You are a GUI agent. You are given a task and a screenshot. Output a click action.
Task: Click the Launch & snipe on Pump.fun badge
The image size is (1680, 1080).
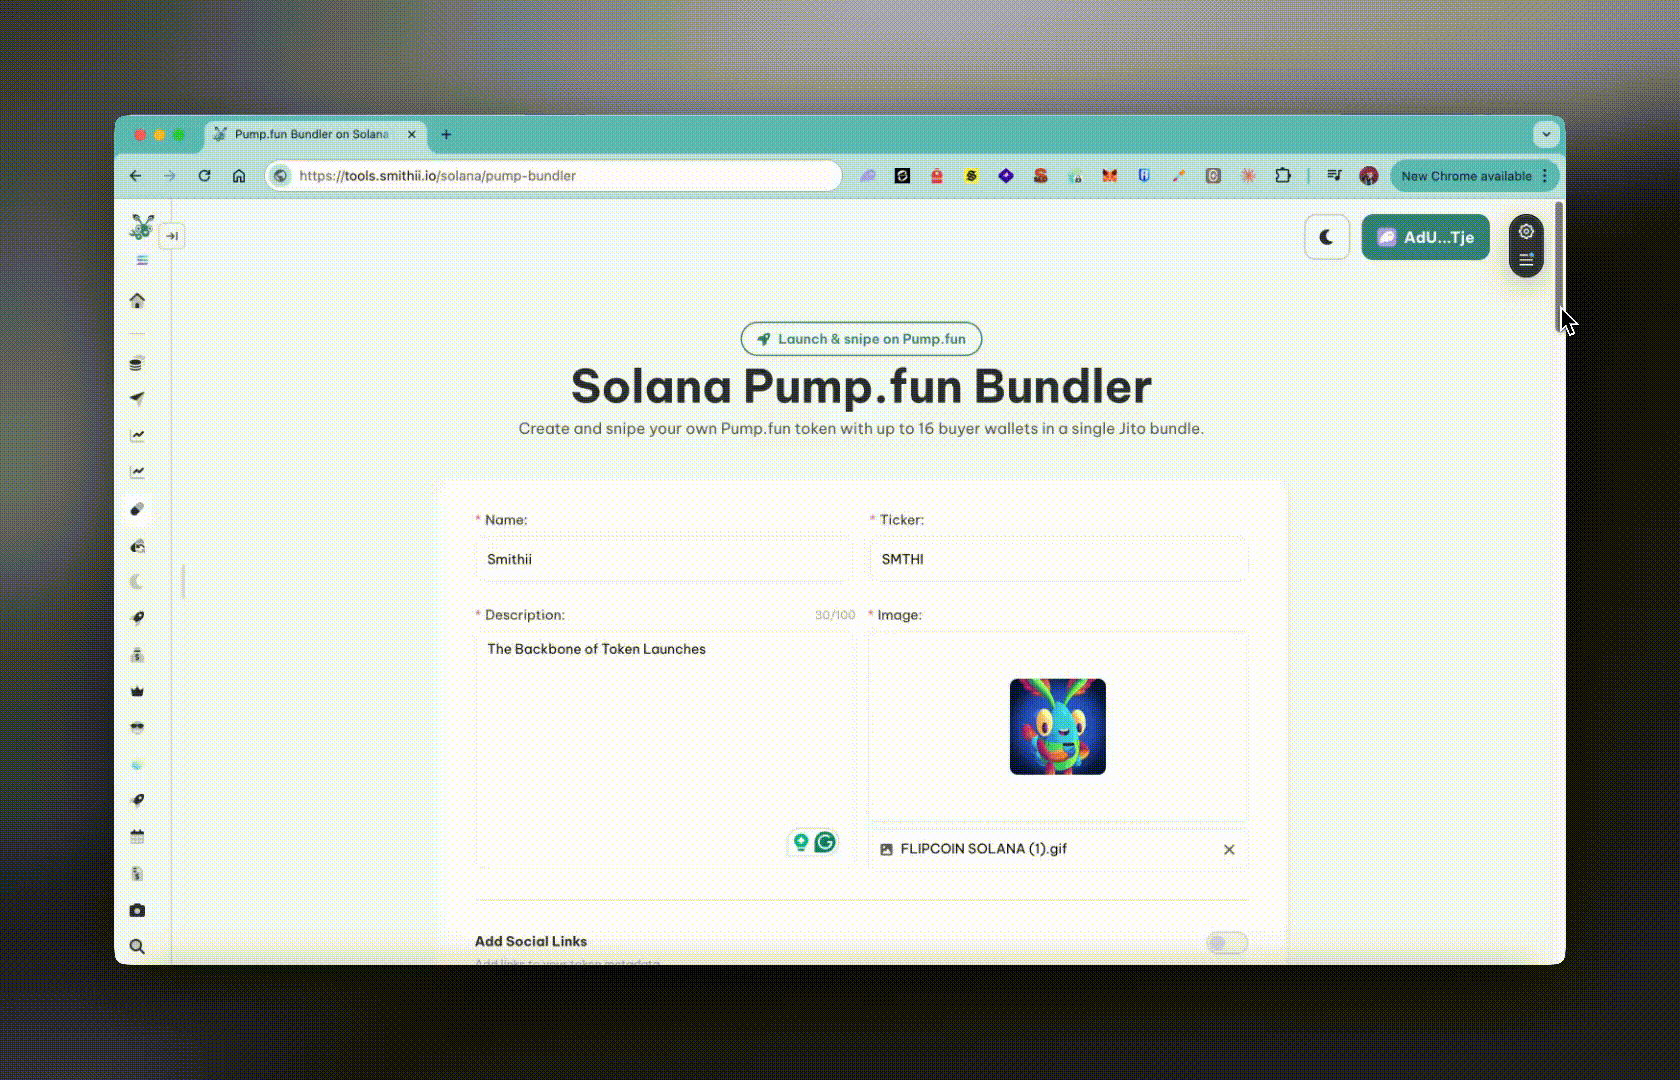coord(861,339)
